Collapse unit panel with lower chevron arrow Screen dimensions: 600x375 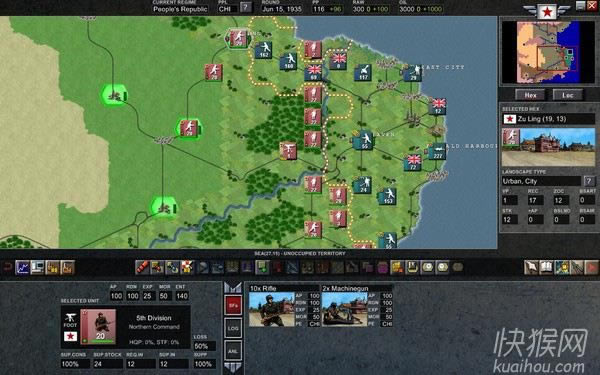233,368
